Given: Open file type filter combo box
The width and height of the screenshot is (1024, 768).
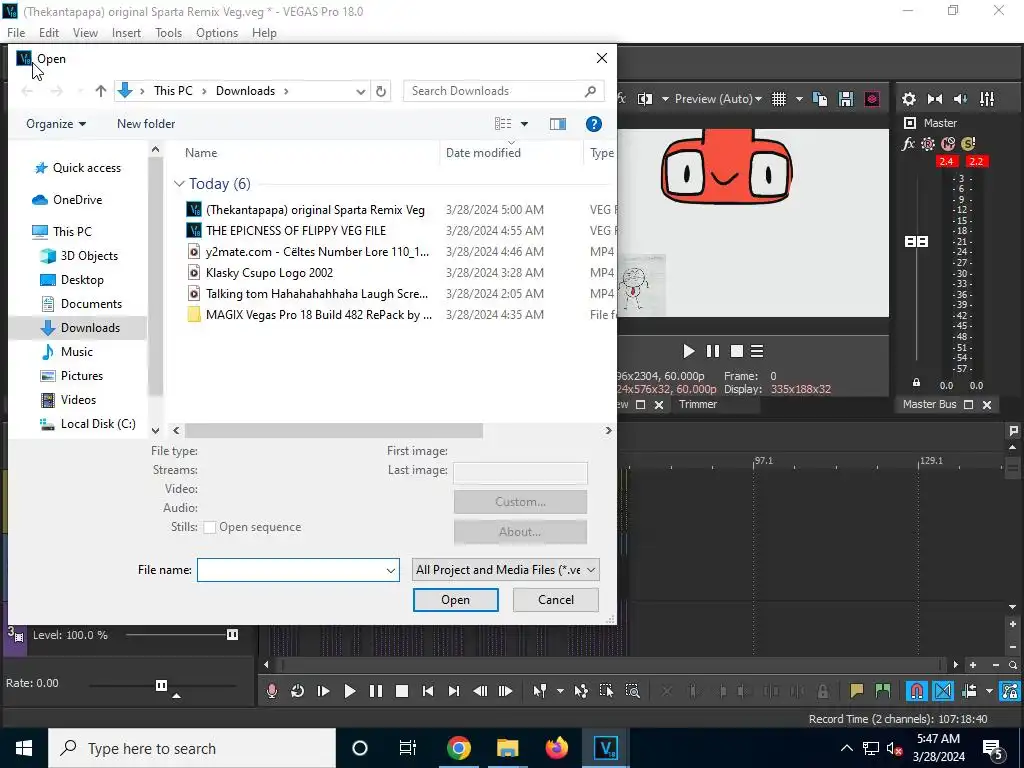Looking at the screenshot, I should [505, 569].
